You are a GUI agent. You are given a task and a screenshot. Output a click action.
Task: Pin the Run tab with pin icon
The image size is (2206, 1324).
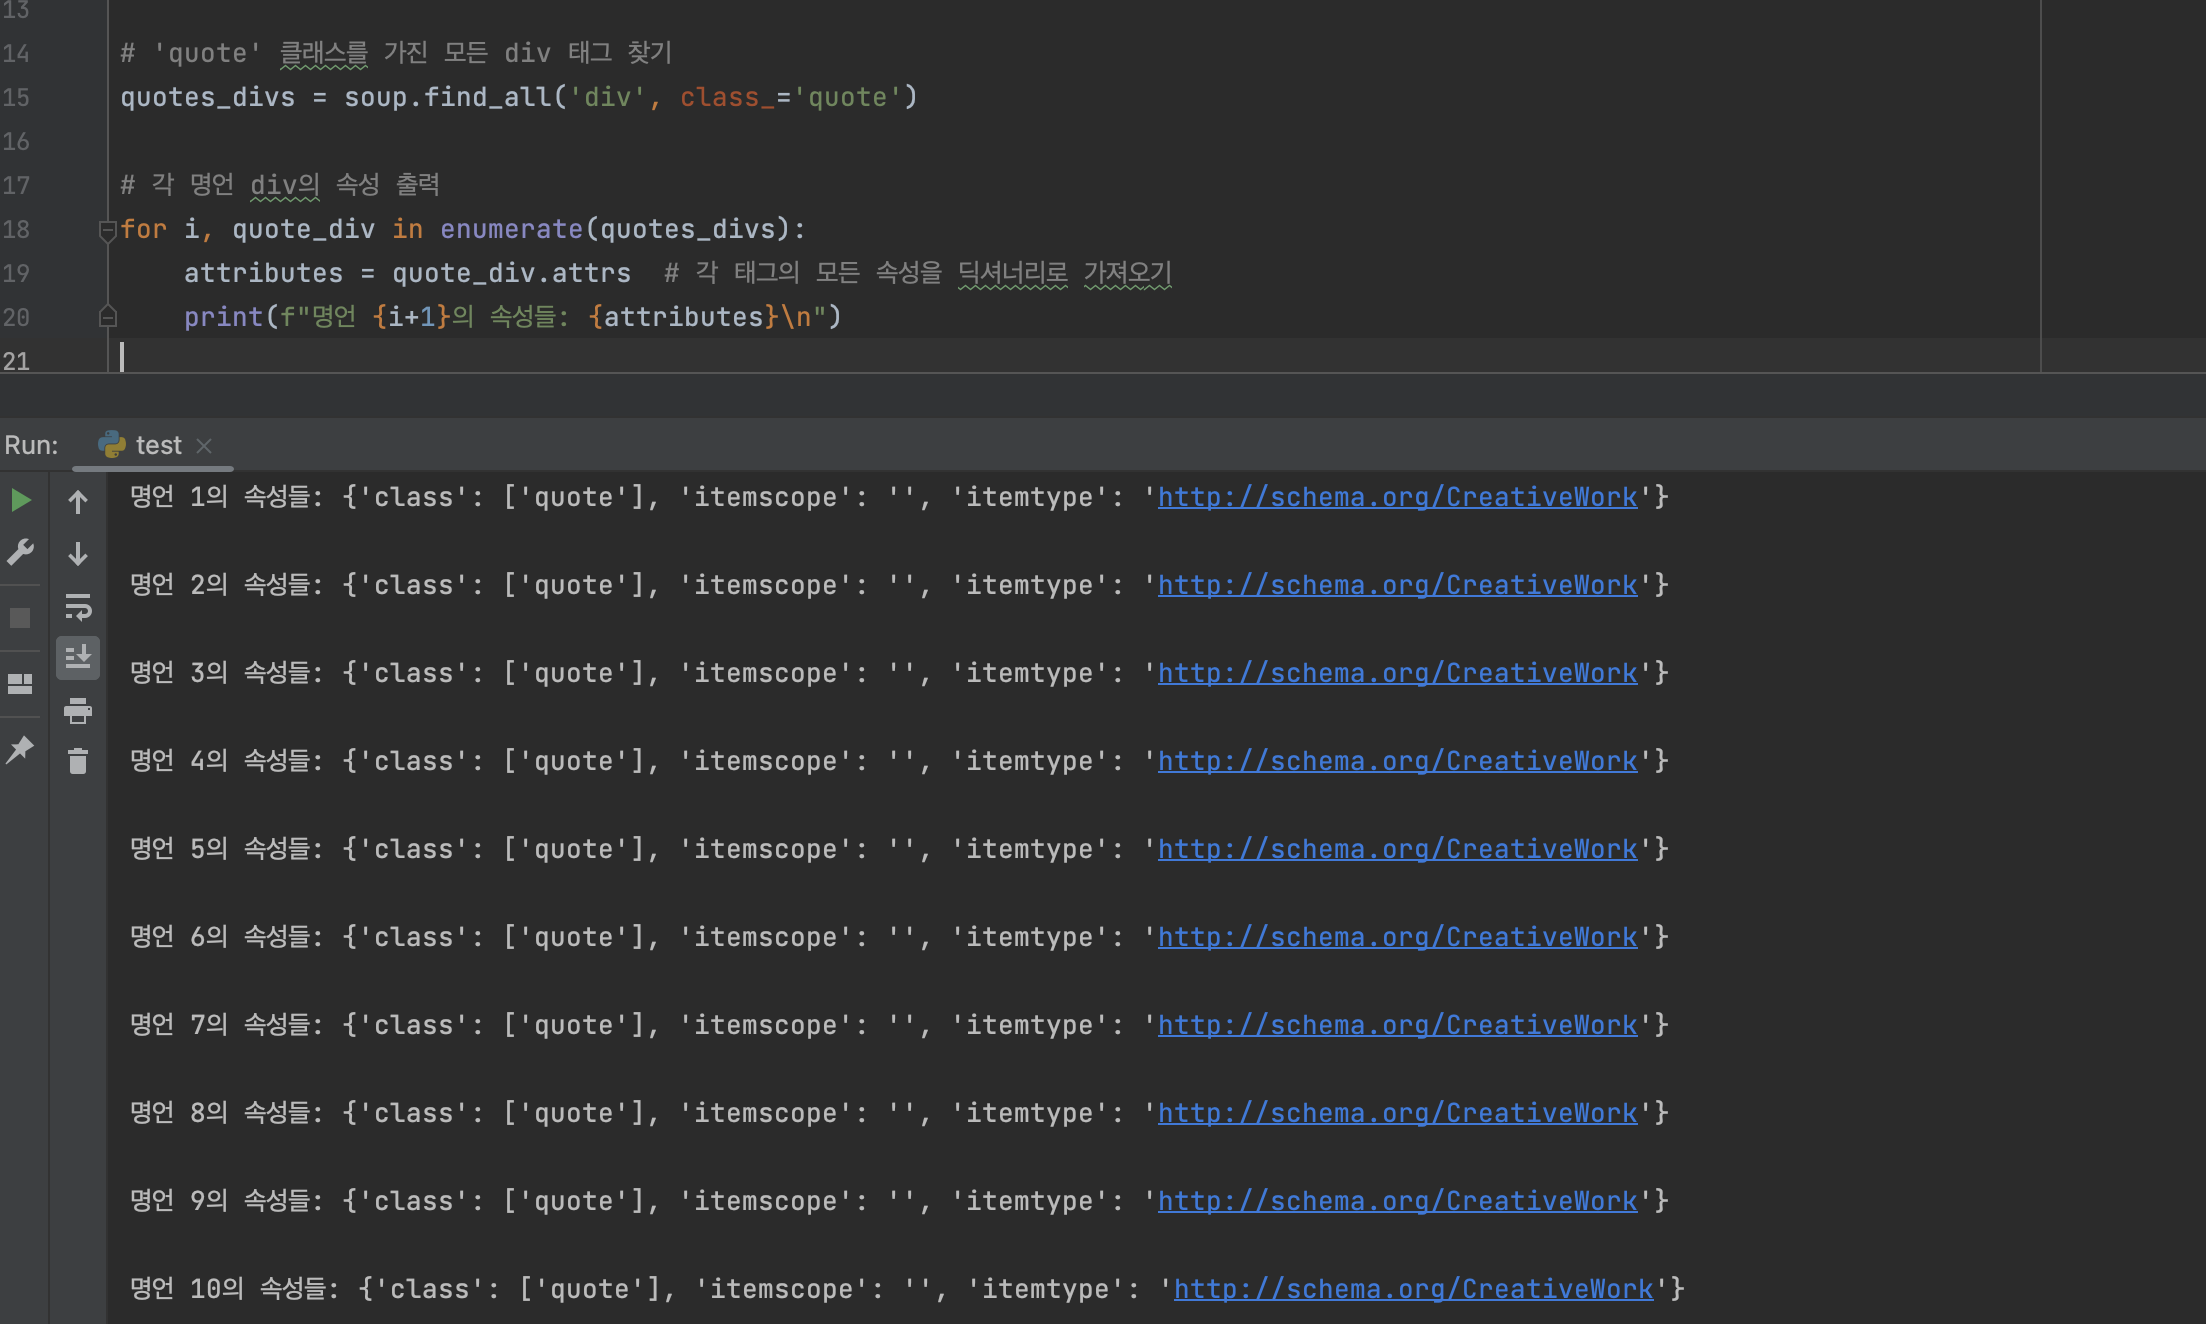(x=20, y=749)
